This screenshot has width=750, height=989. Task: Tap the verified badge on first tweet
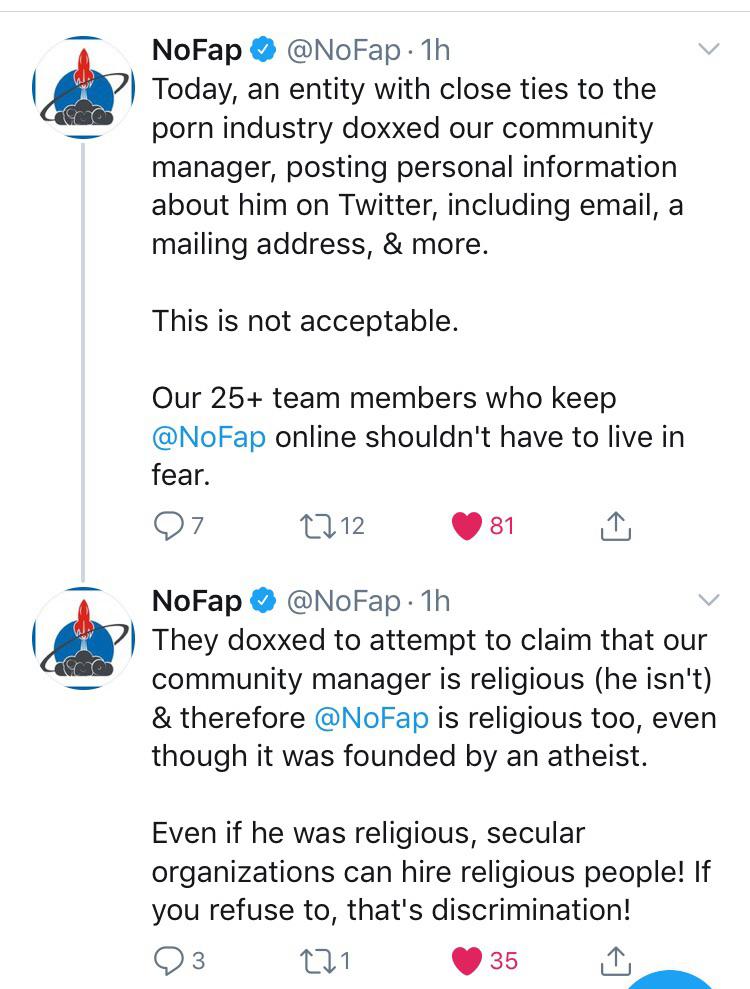(x=264, y=48)
